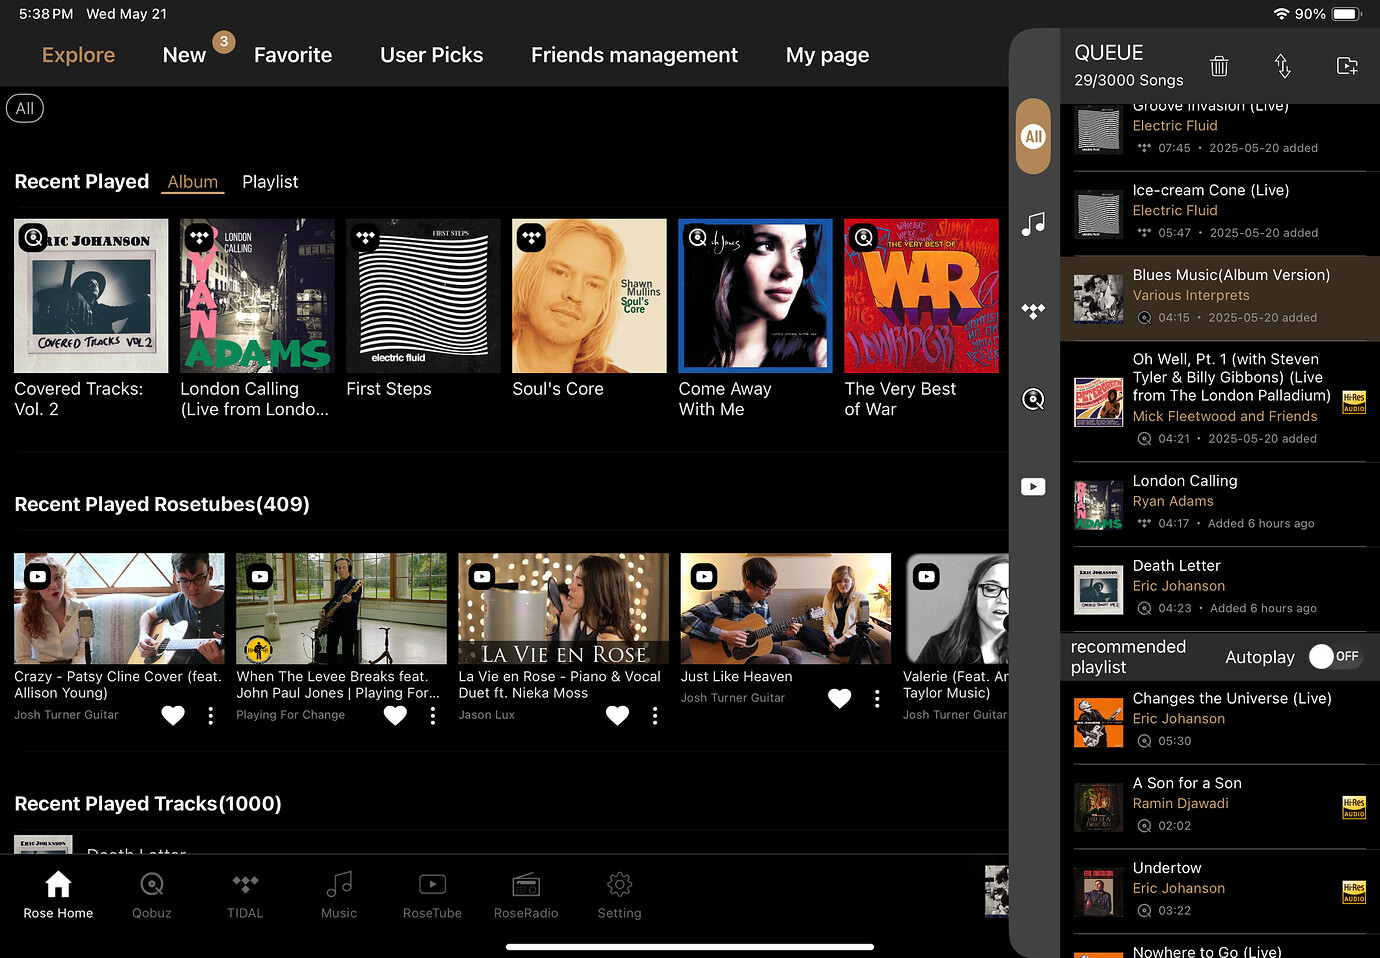The width and height of the screenshot is (1380, 958).
Task: Open the New tab
Action: click(x=184, y=55)
